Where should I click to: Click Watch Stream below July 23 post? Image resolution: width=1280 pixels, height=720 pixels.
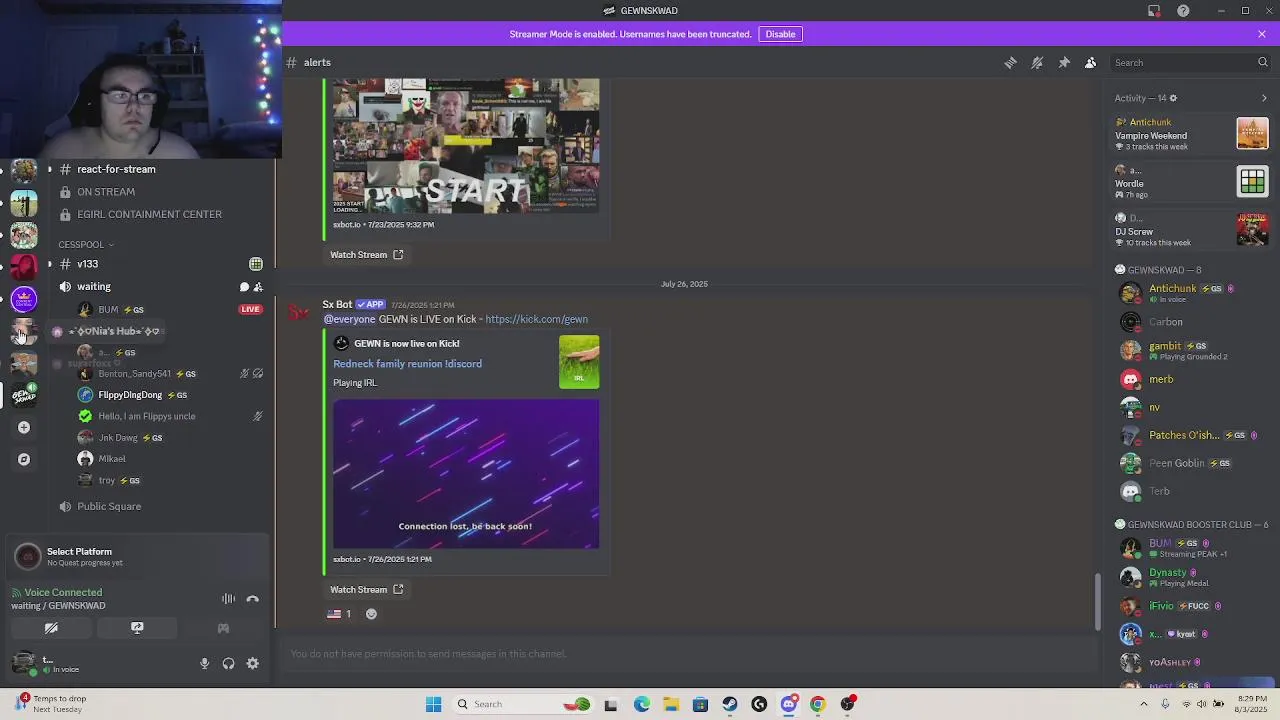367,255
